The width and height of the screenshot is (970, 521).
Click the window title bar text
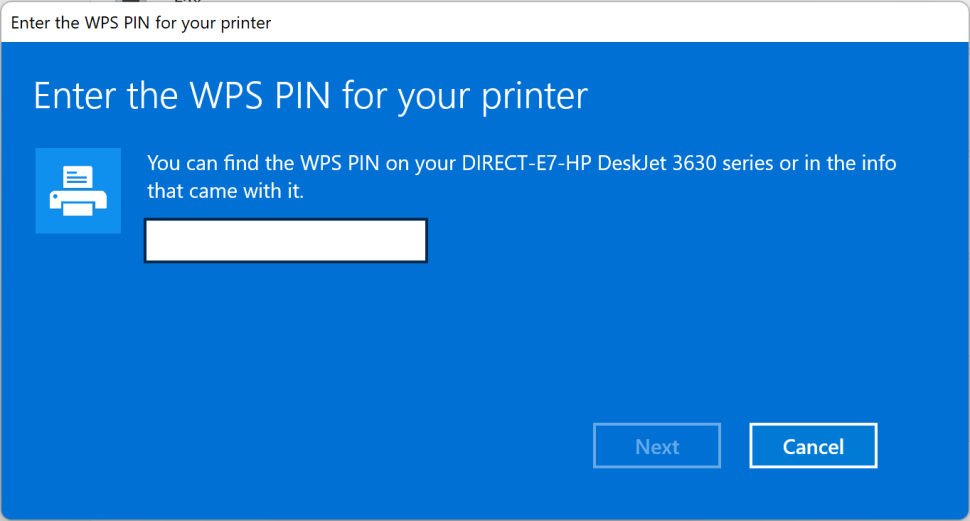click(x=140, y=22)
